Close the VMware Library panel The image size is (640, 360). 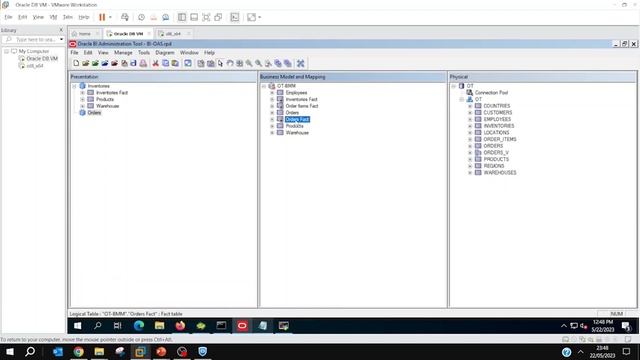[x=61, y=30]
